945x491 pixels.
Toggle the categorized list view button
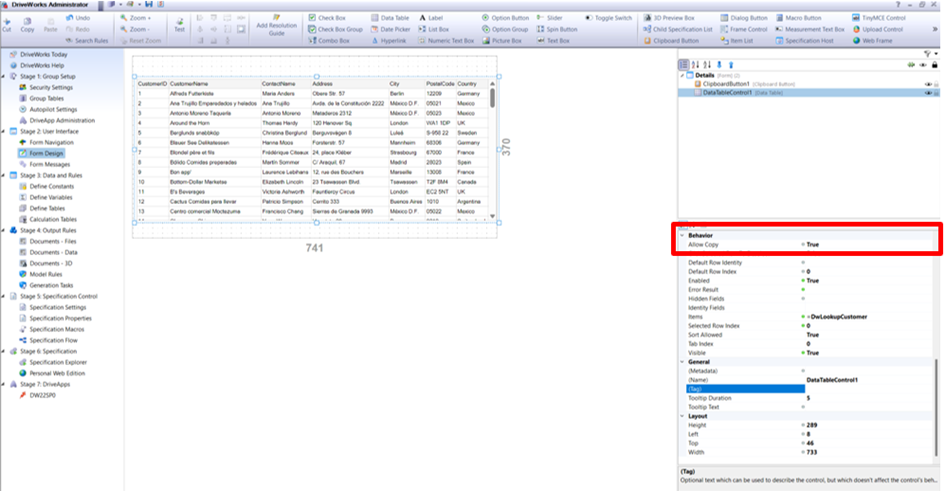pos(683,64)
